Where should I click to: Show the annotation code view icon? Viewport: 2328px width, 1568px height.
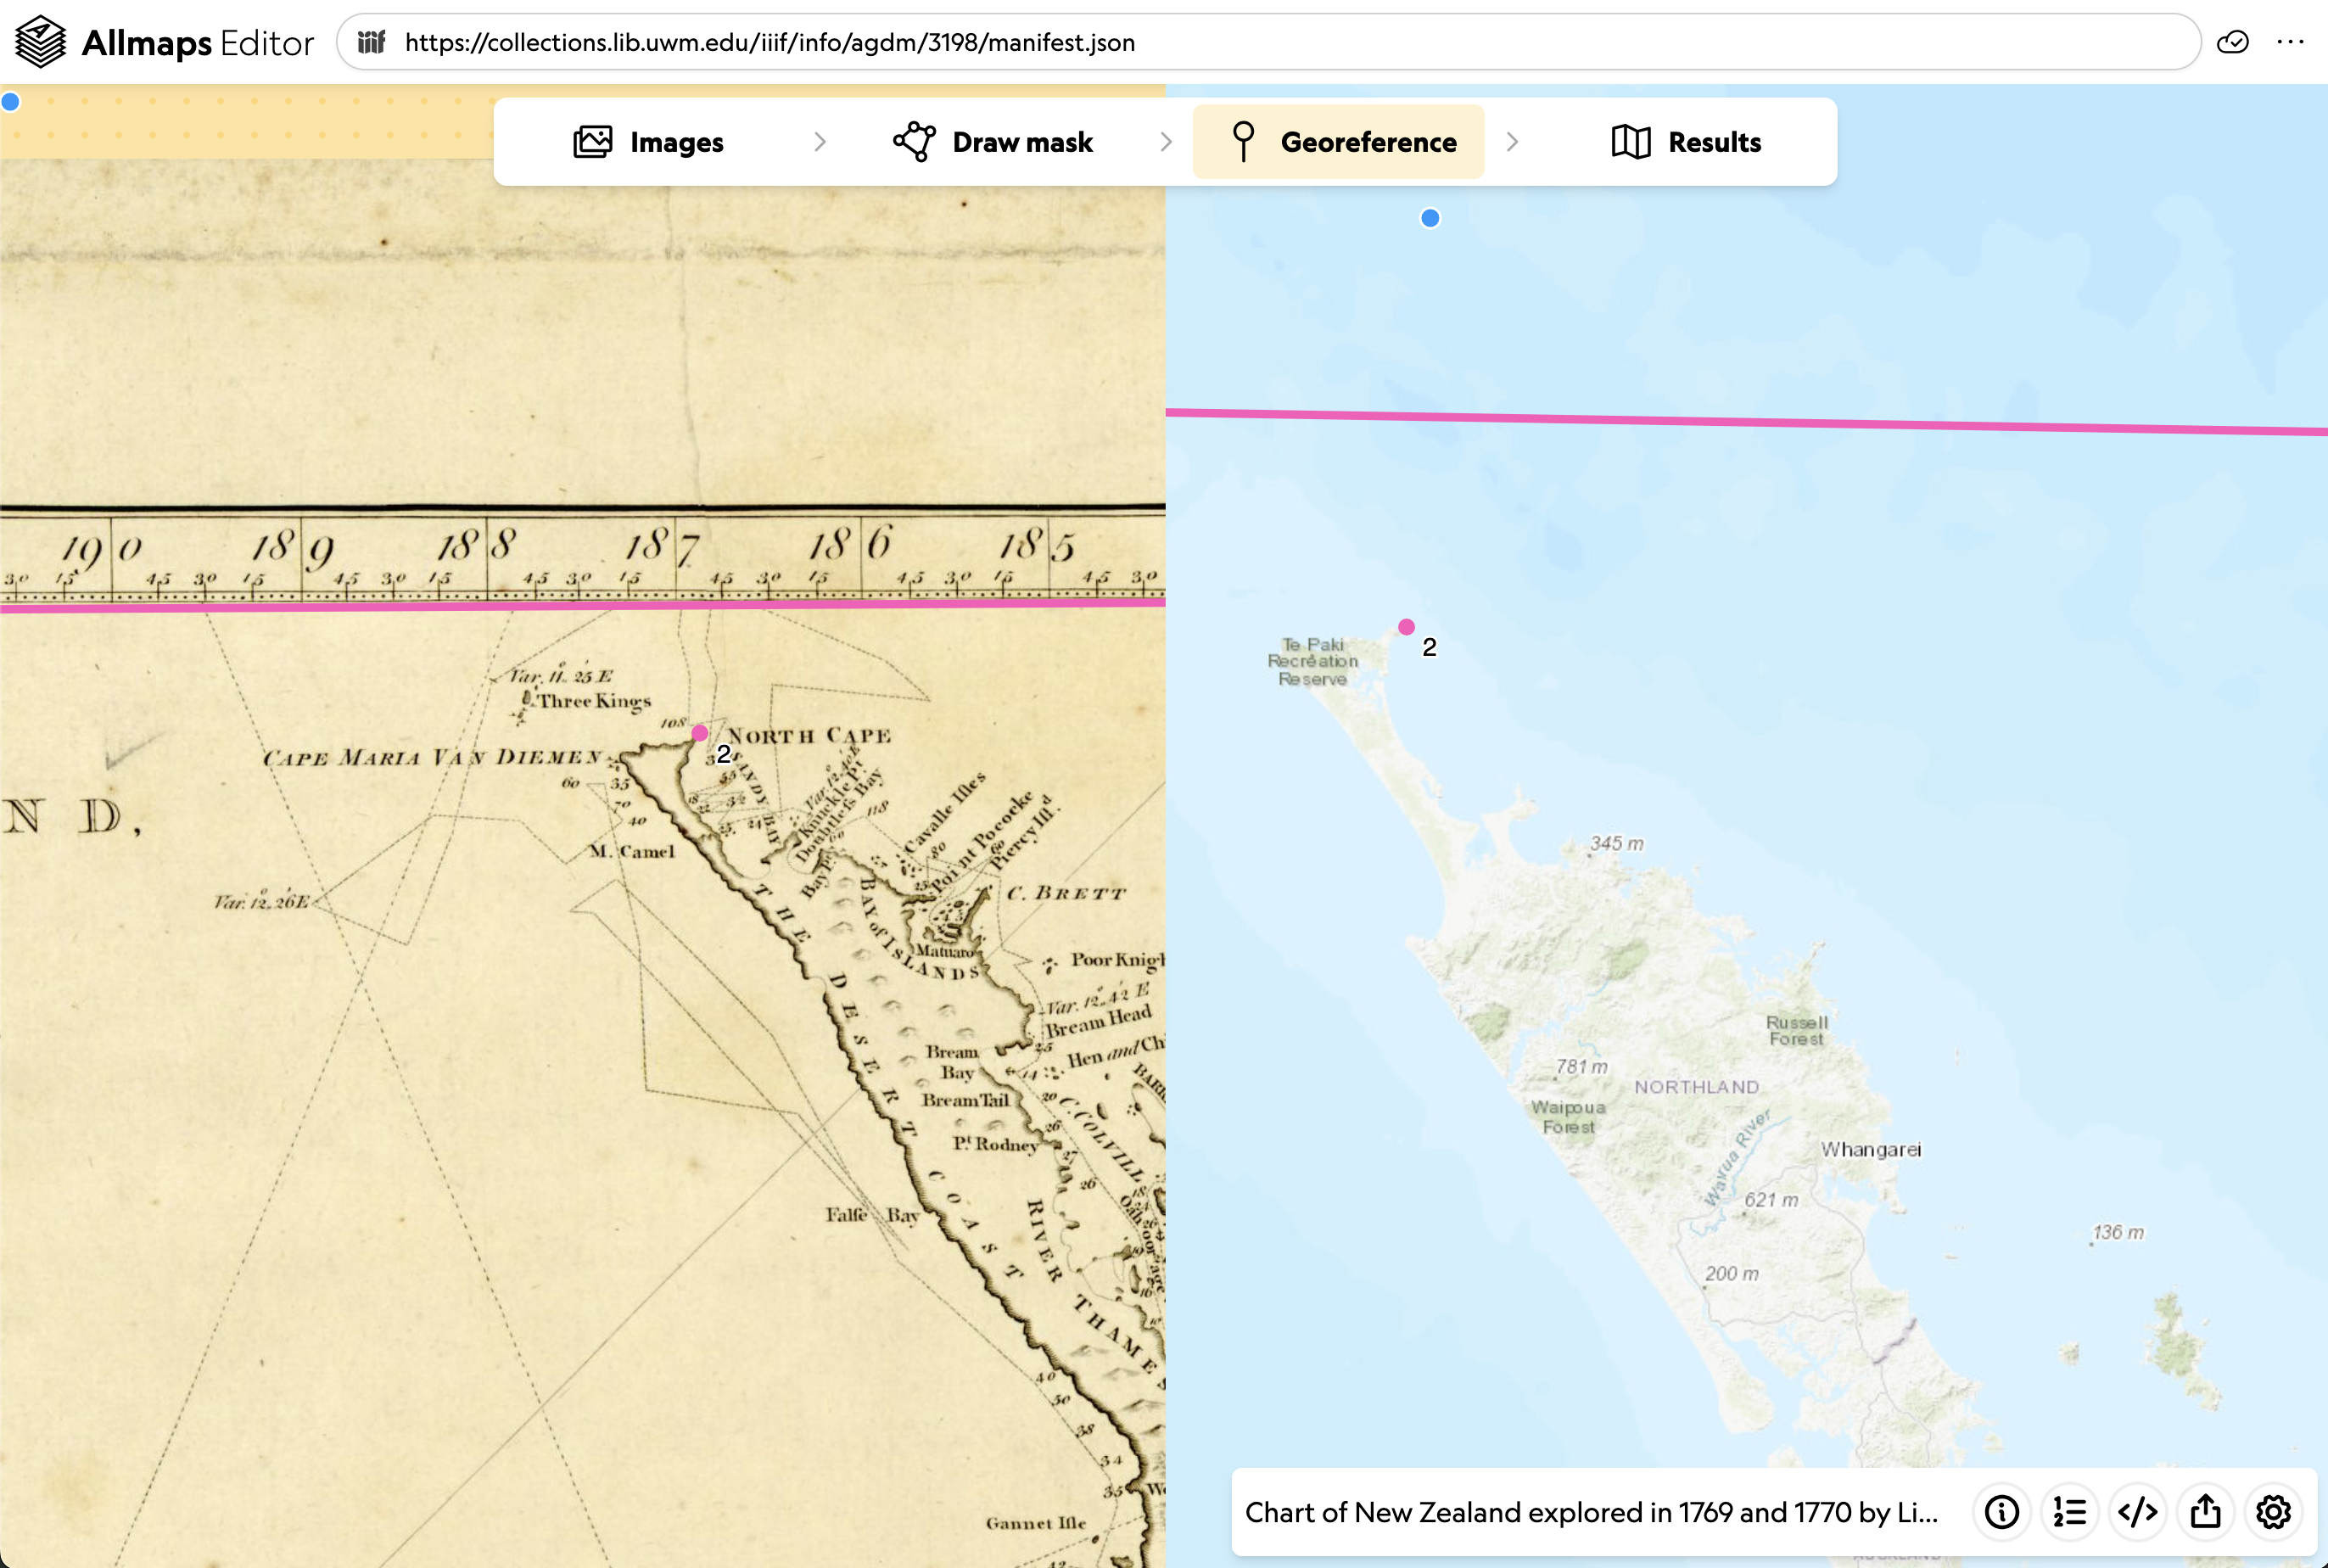2137,1512
